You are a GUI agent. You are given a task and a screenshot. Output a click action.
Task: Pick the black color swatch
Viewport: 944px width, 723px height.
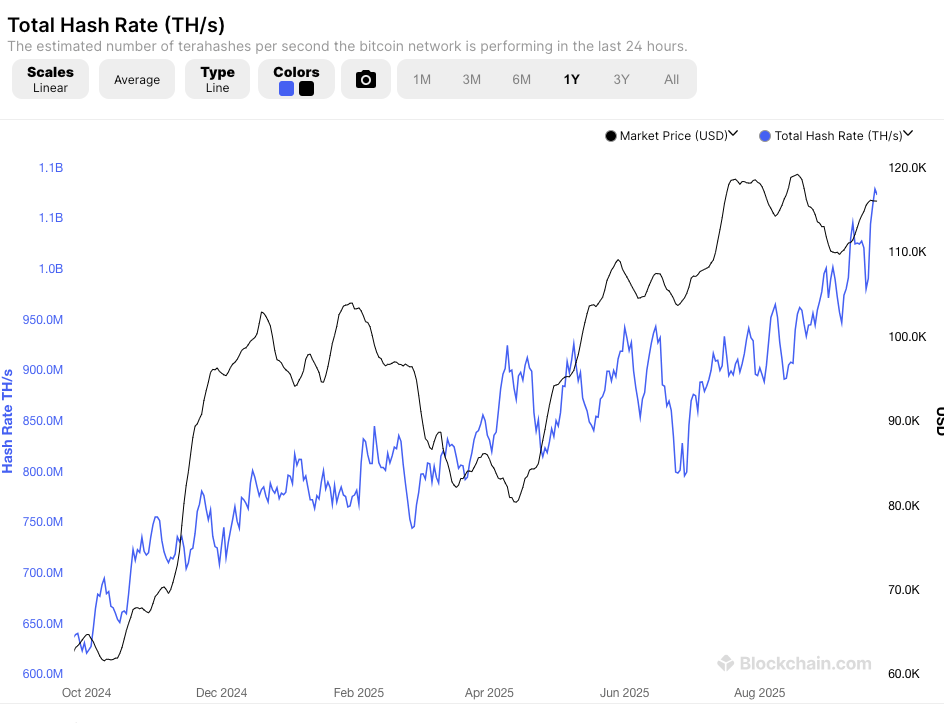point(306,88)
